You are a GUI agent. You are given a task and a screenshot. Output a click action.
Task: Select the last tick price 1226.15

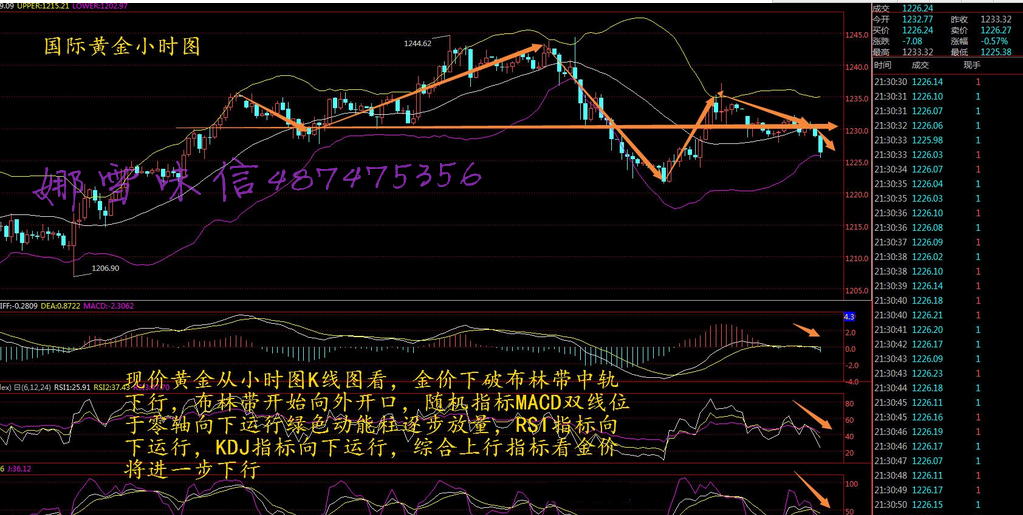coord(927,505)
